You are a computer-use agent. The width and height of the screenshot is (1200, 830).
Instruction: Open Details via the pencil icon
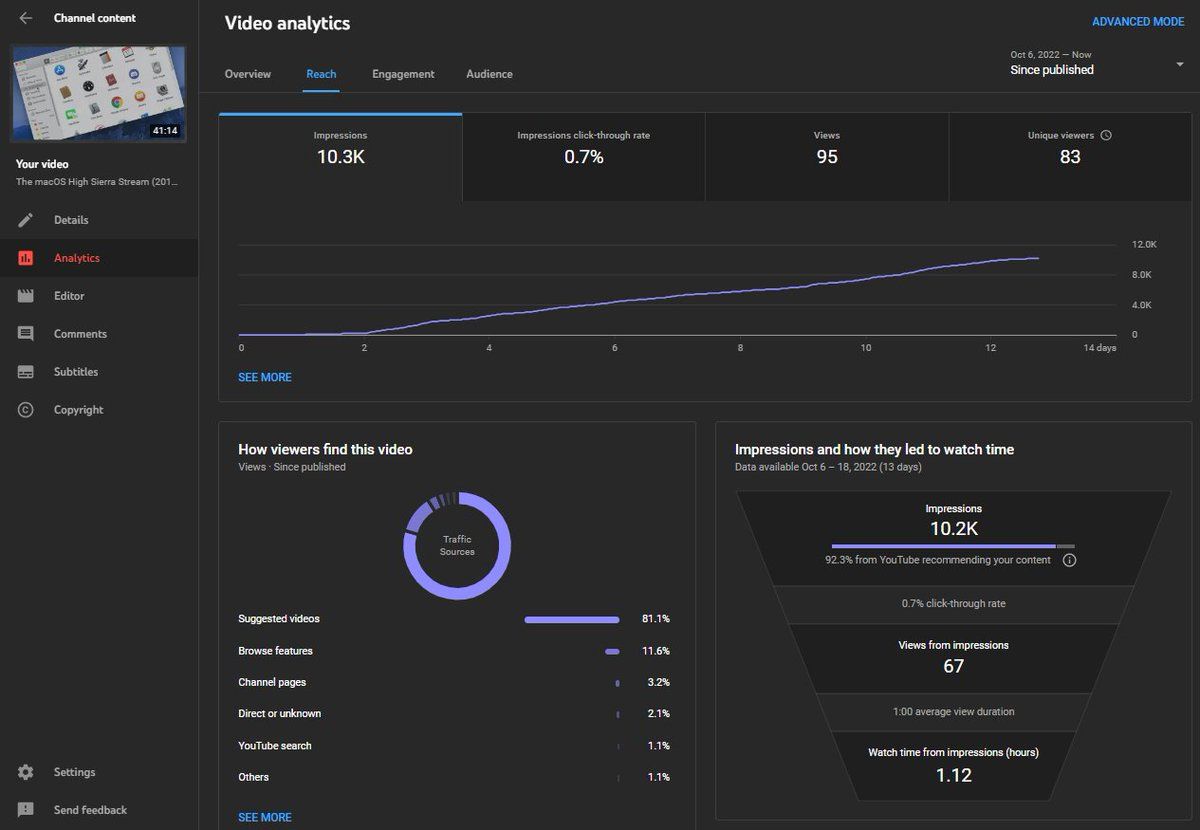tap(26, 220)
